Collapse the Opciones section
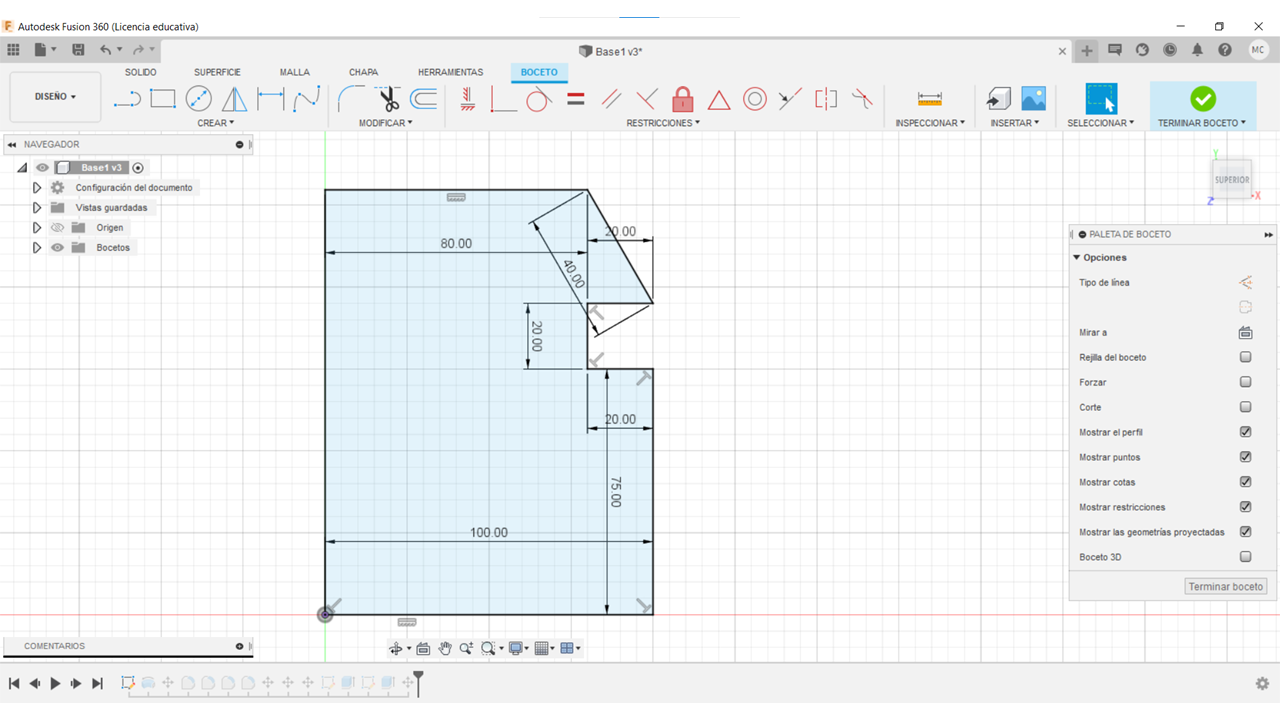1280x720 pixels. [x=1077, y=258]
